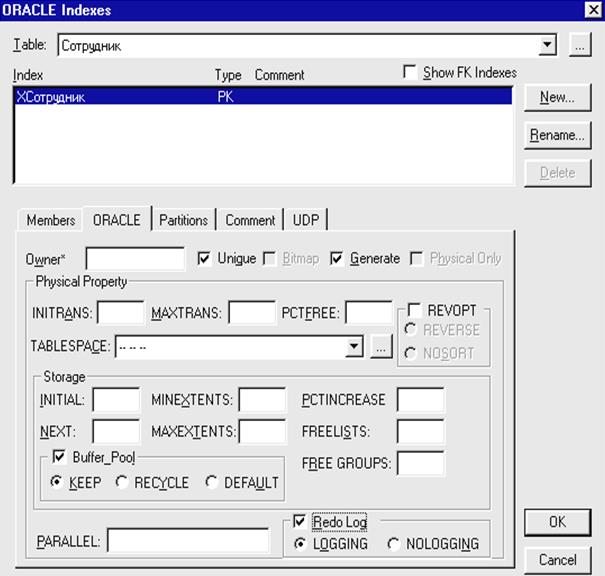This screenshot has height=576, width=605.
Task: Click the Rename... button
Action: pos(557,135)
